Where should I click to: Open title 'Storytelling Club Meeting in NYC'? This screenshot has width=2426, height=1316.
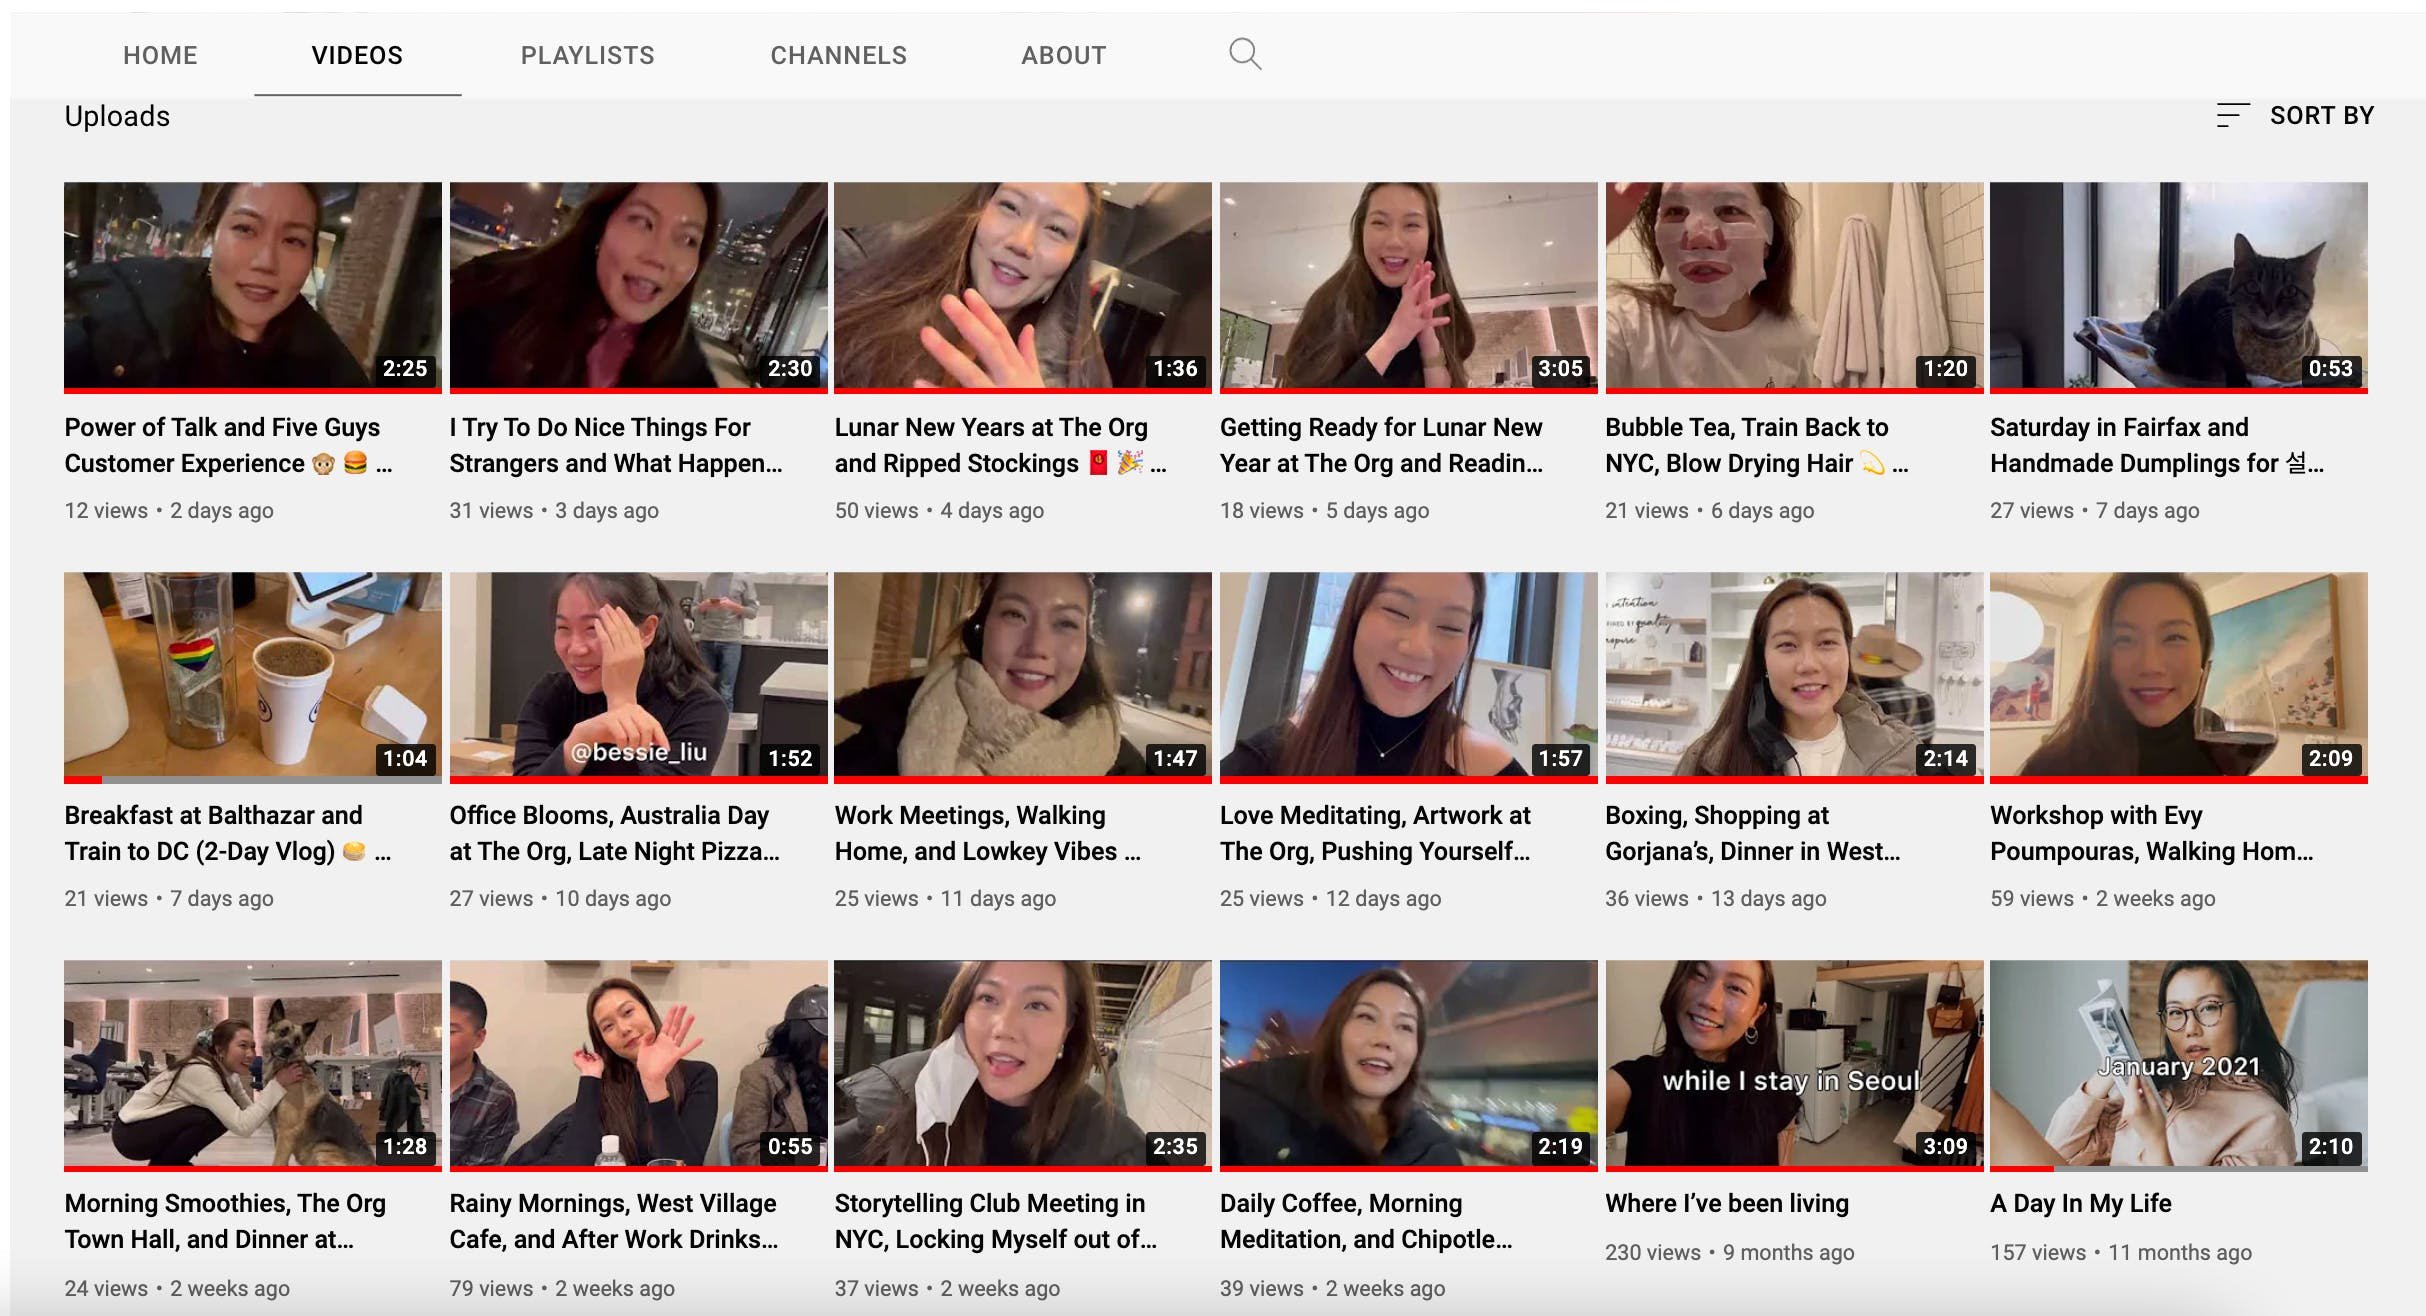(x=996, y=1221)
